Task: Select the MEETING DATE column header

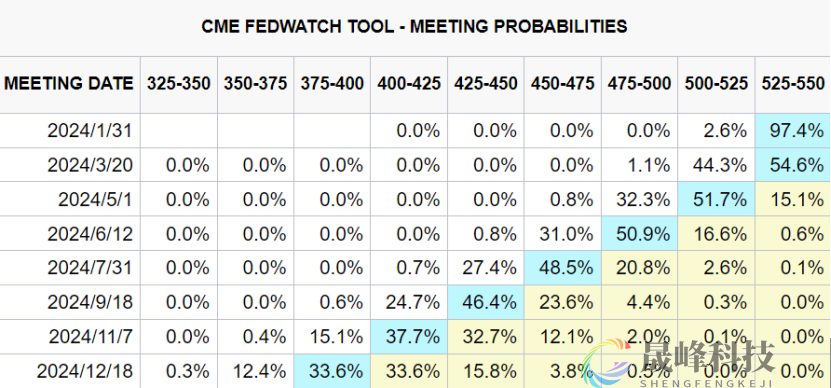Action: (x=70, y=84)
